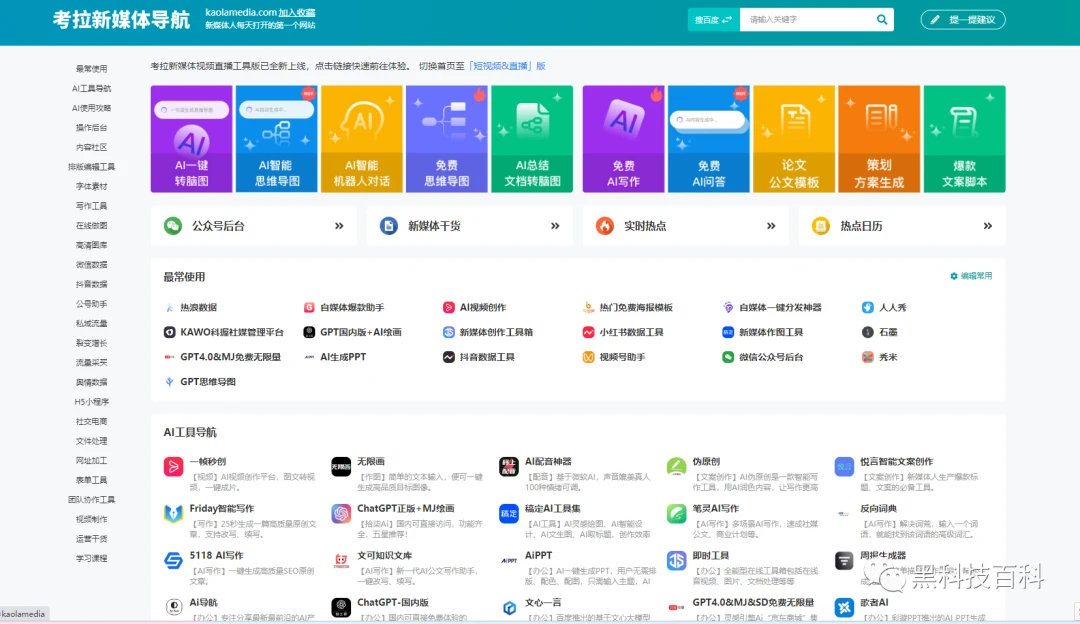Click the 热点日历 calendar icon
Image resolution: width=1080 pixels, height=624 pixels.
click(x=820, y=225)
